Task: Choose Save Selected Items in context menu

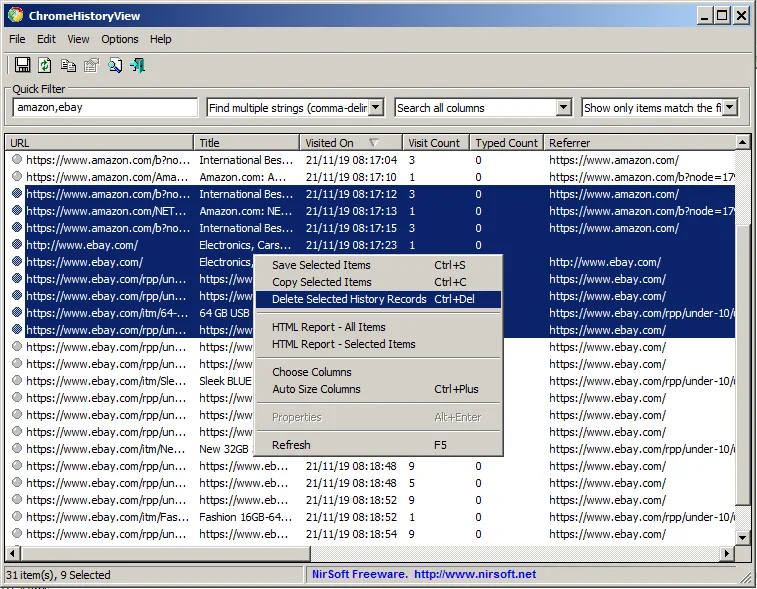Action: coord(378,265)
